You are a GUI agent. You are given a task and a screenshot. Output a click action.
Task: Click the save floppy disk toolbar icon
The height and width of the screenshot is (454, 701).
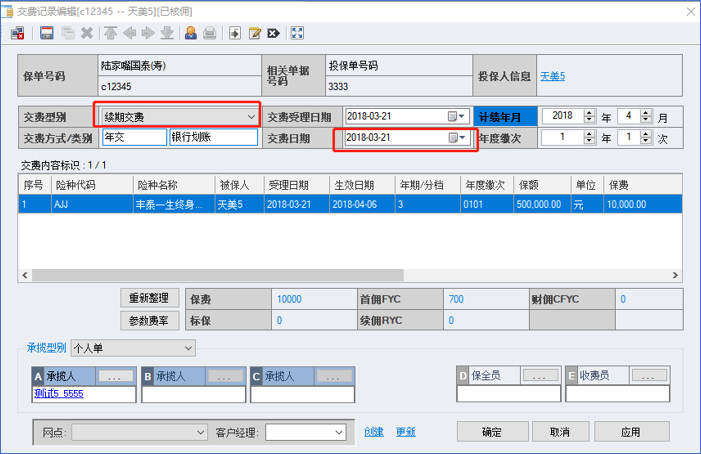[46, 33]
